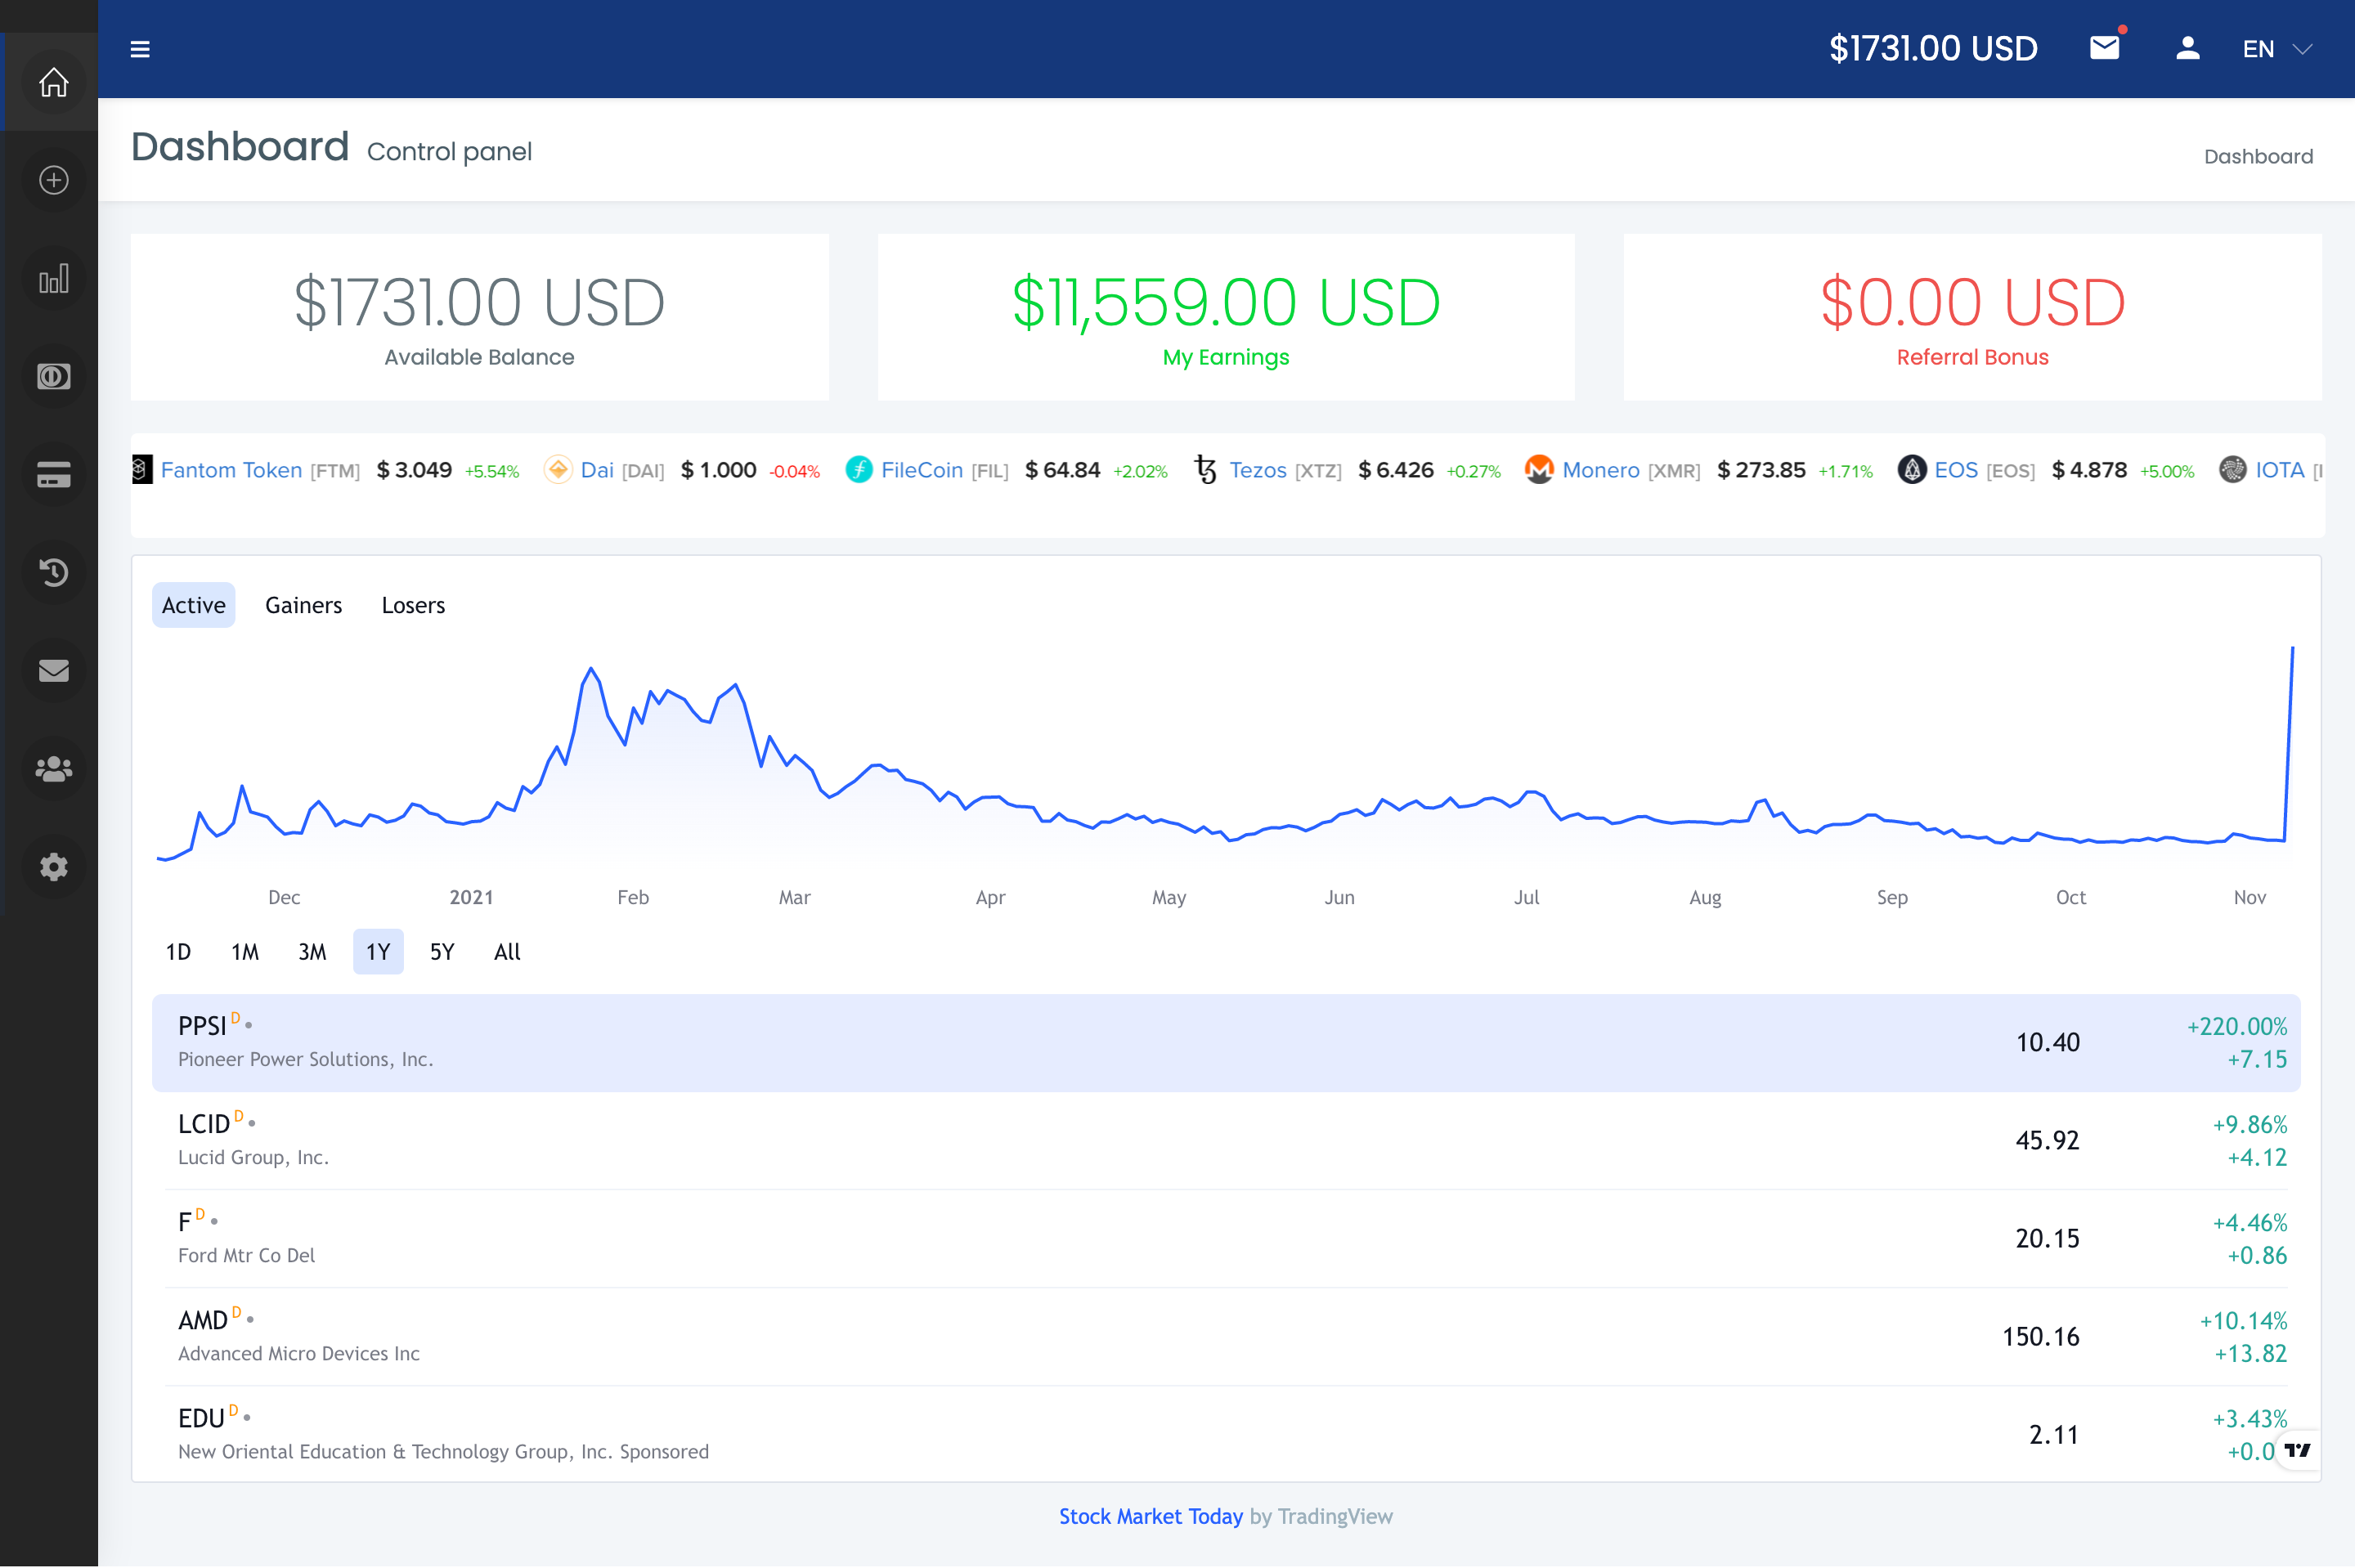Click the Dashboard breadcrumb at the right
Image resolution: width=2355 pixels, height=1568 pixels.
coord(2258,156)
